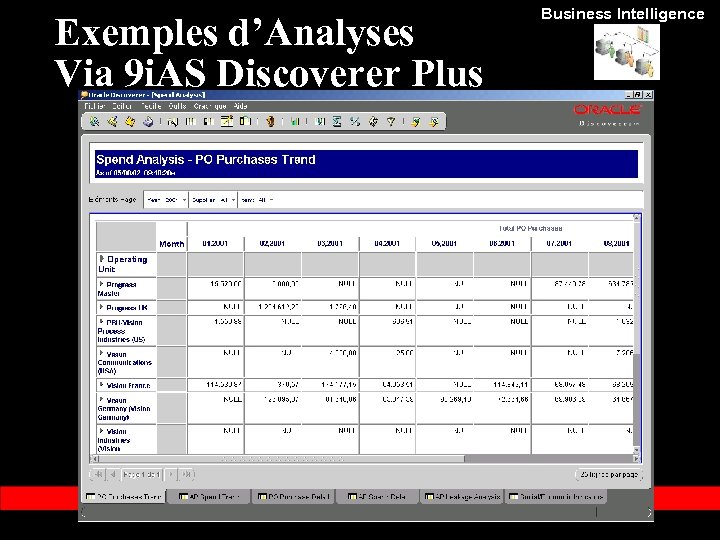
Task: Expand the Operating Unit header triangle
Action: point(102,259)
